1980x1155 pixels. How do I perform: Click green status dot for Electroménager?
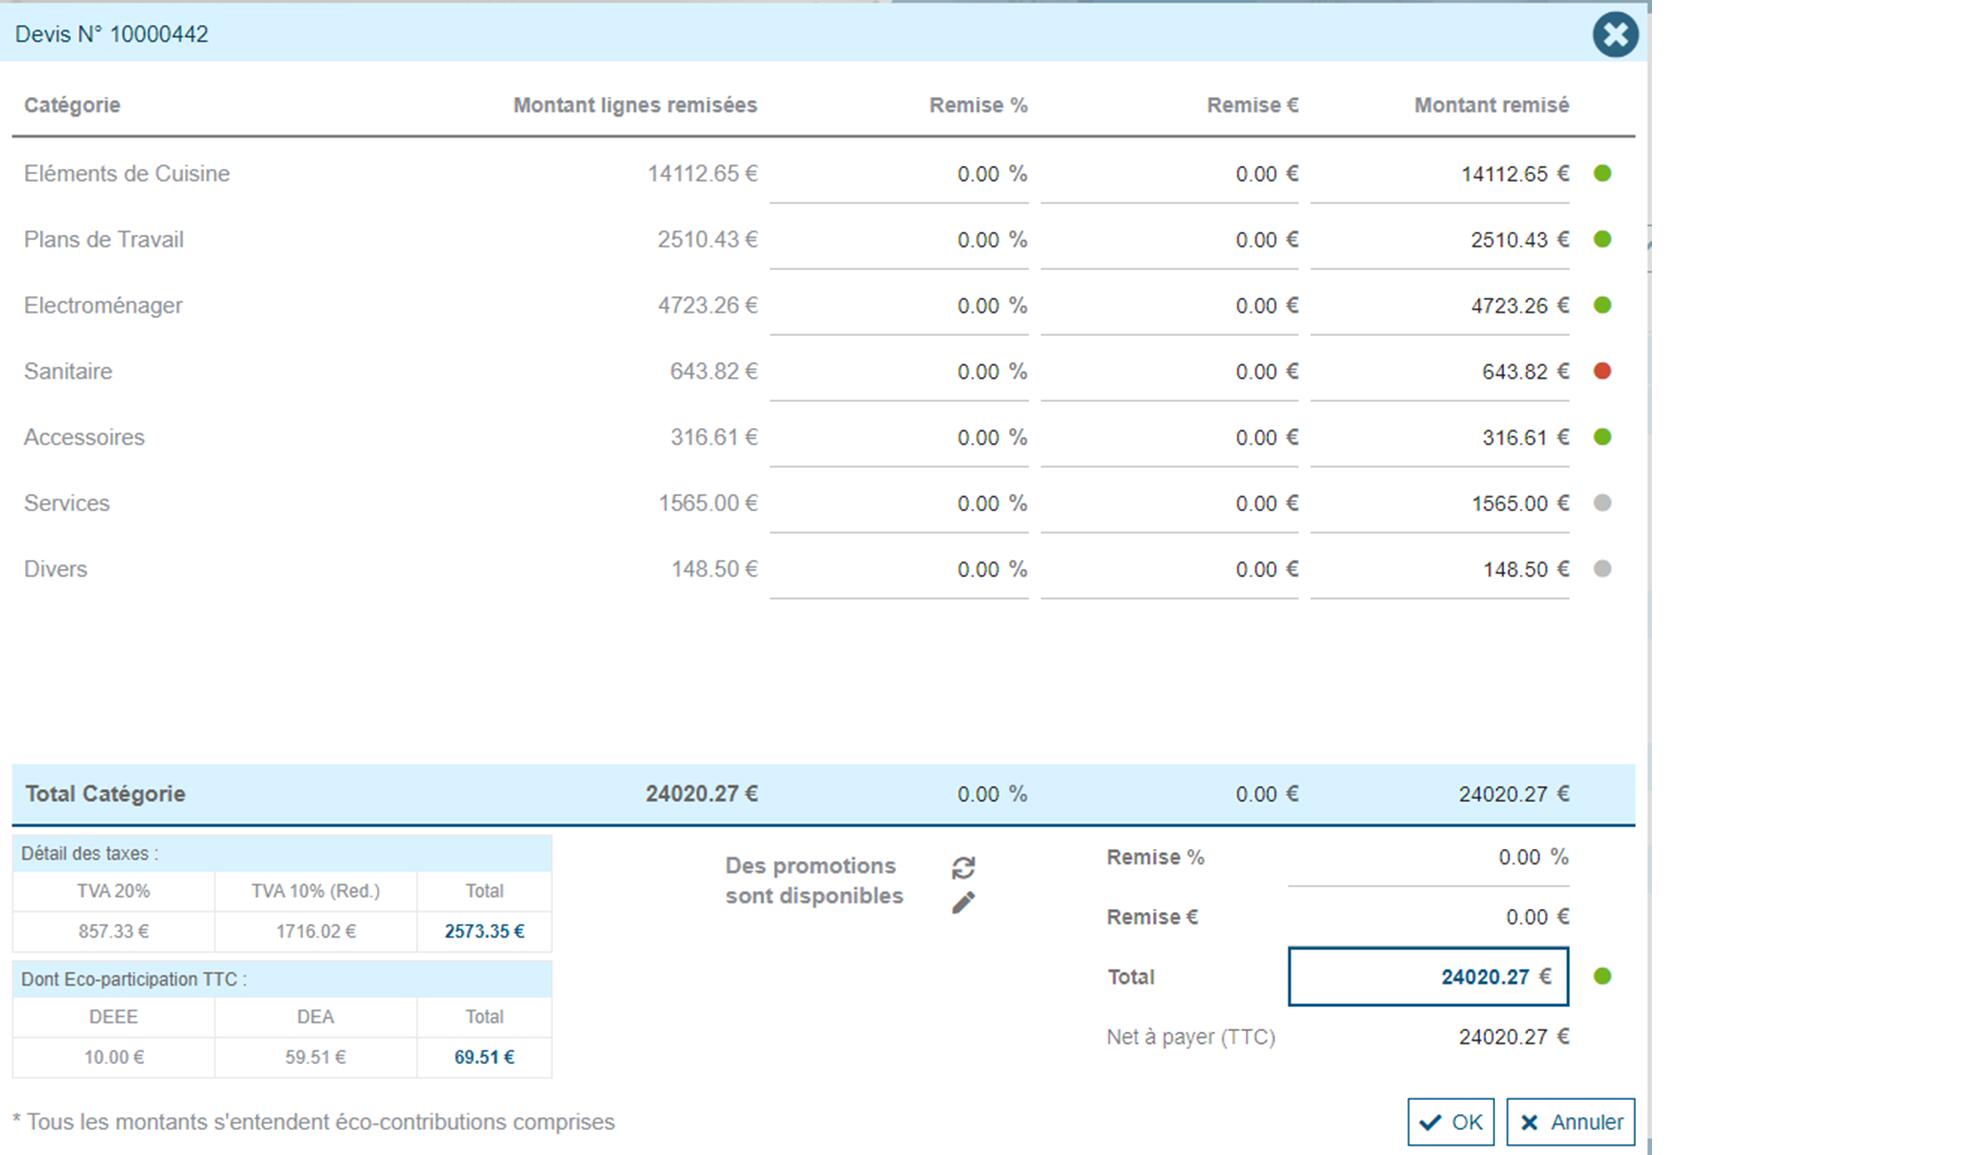pyautogui.click(x=1602, y=305)
